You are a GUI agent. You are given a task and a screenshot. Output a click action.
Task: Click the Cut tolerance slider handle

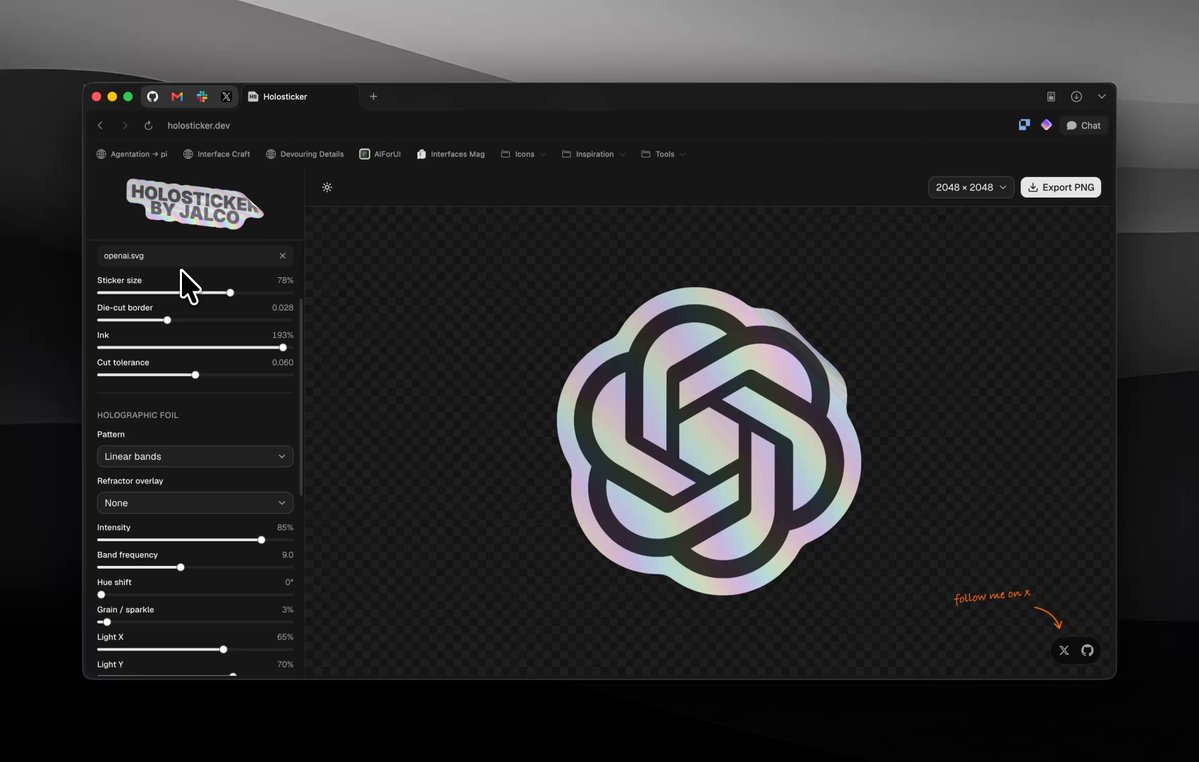196,375
